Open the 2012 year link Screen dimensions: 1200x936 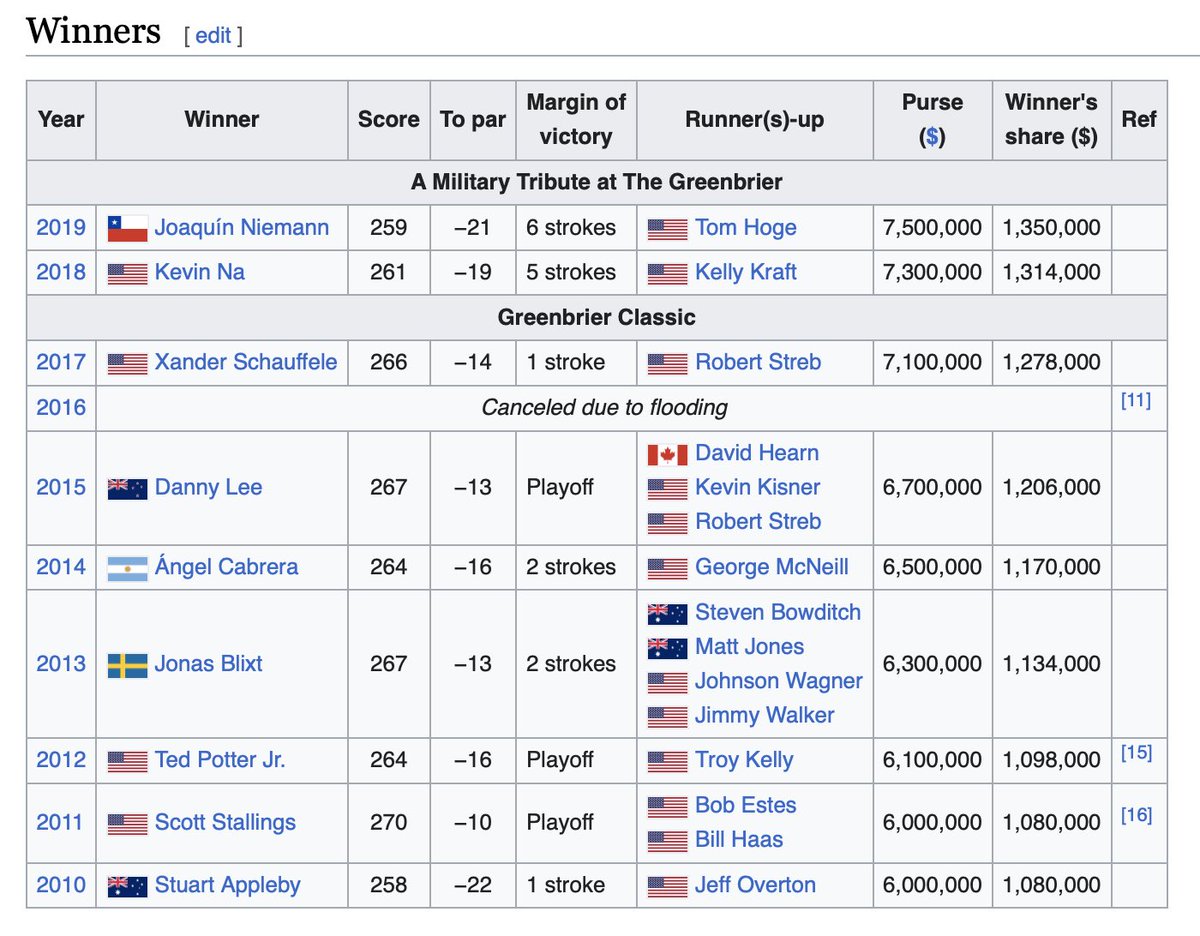point(61,760)
